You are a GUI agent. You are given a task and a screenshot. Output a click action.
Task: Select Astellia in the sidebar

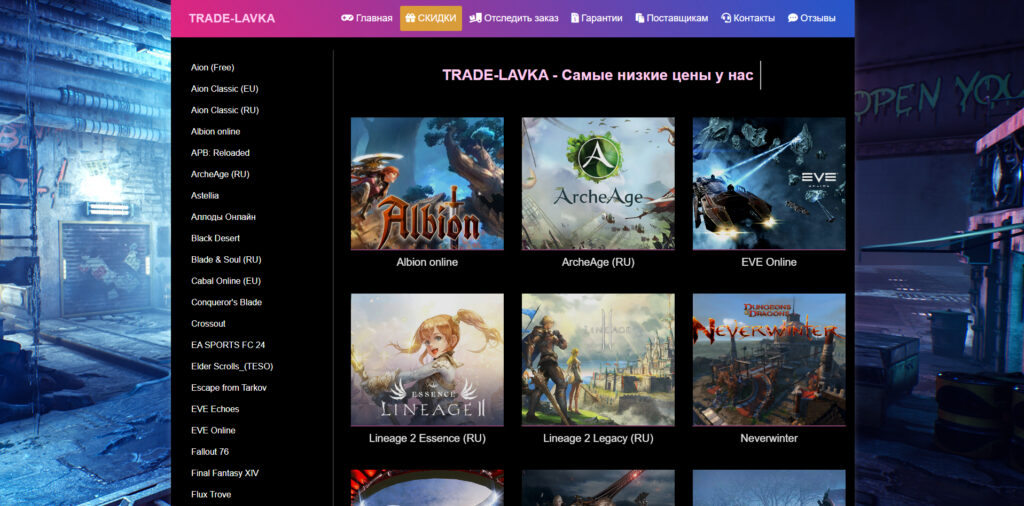(x=205, y=195)
